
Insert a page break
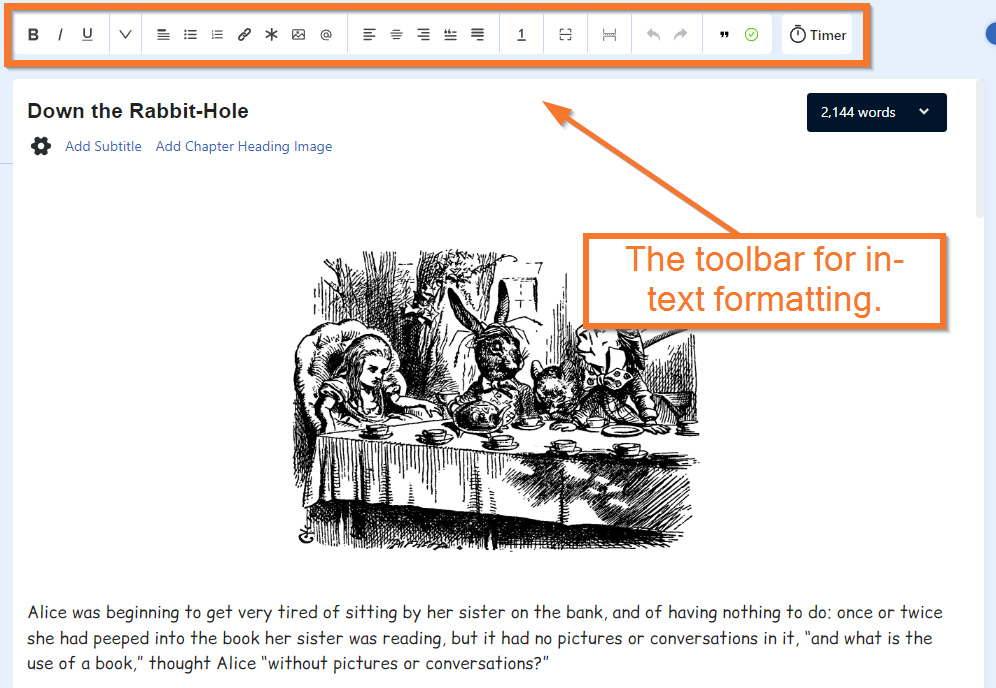[x=609, y=35]
